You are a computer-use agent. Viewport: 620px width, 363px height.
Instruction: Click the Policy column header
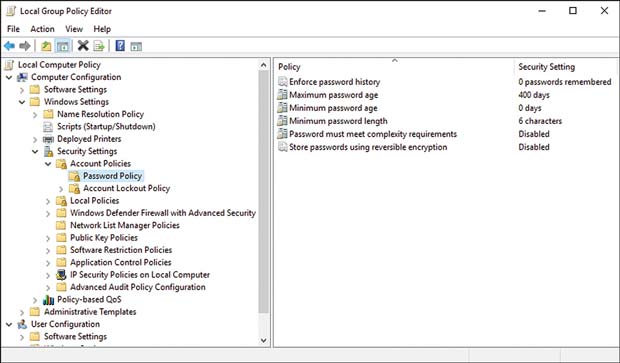[394, 66]
